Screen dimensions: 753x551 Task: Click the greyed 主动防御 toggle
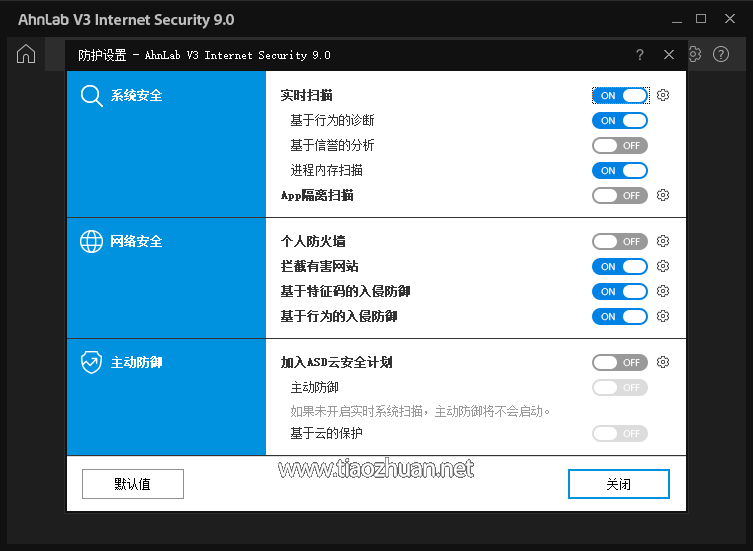pos(620,388)
